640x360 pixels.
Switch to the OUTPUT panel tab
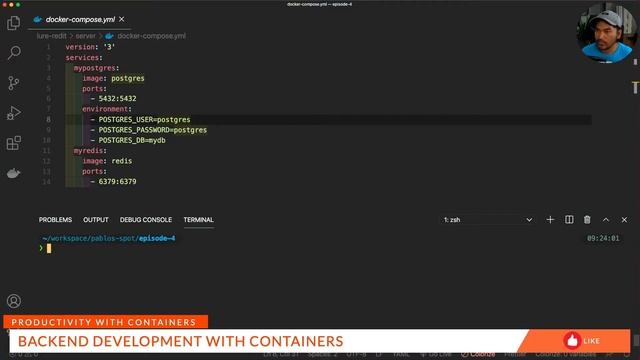(96, 220)
